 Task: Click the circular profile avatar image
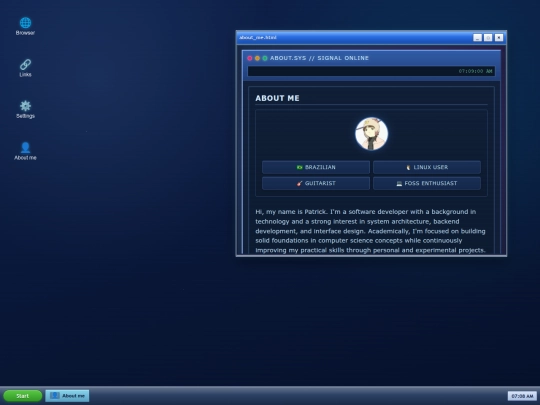[x=371, y=134]
